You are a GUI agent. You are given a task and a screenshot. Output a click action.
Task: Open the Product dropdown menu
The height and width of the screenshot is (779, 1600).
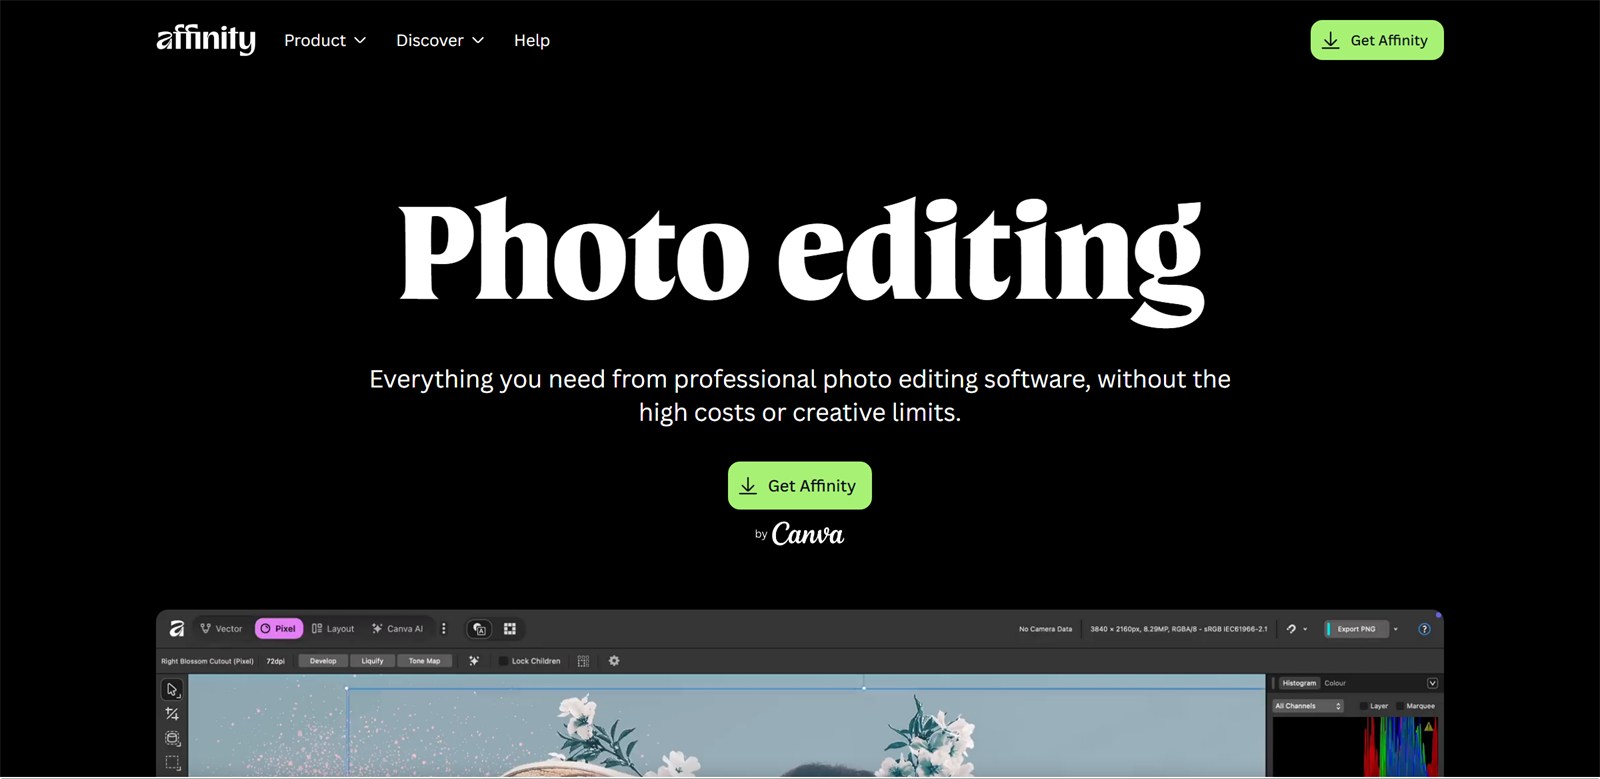[325, 40]
